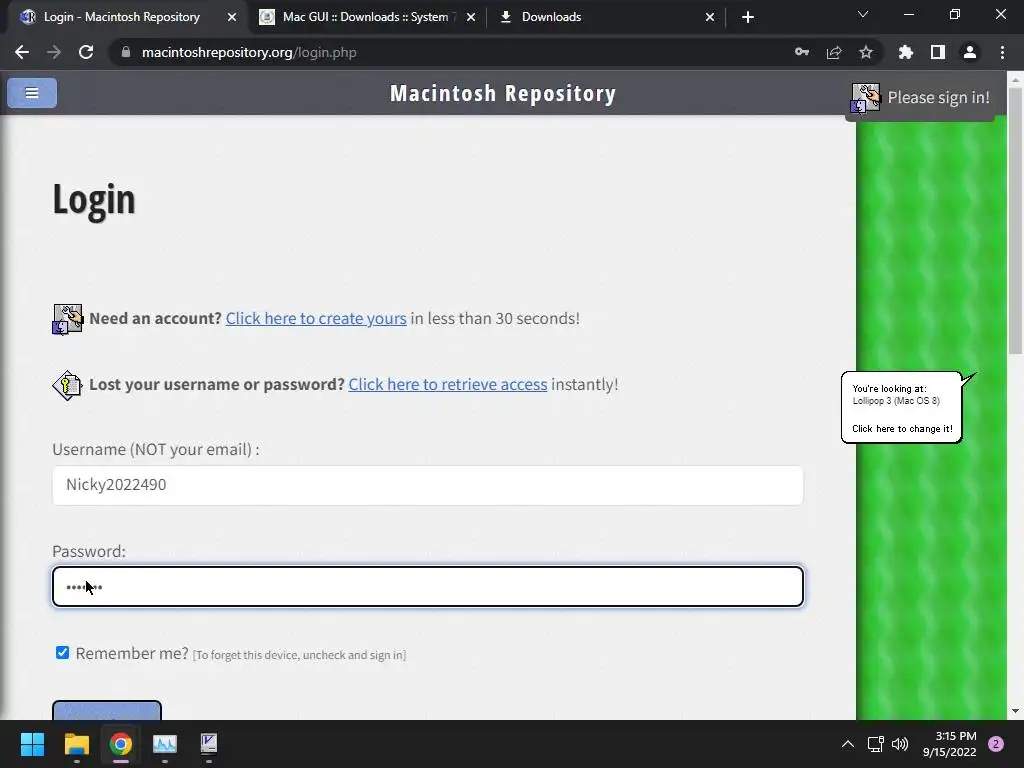Follow the Click here to retrieve access link
This screenshot has width=1024, height=768.
448,384
